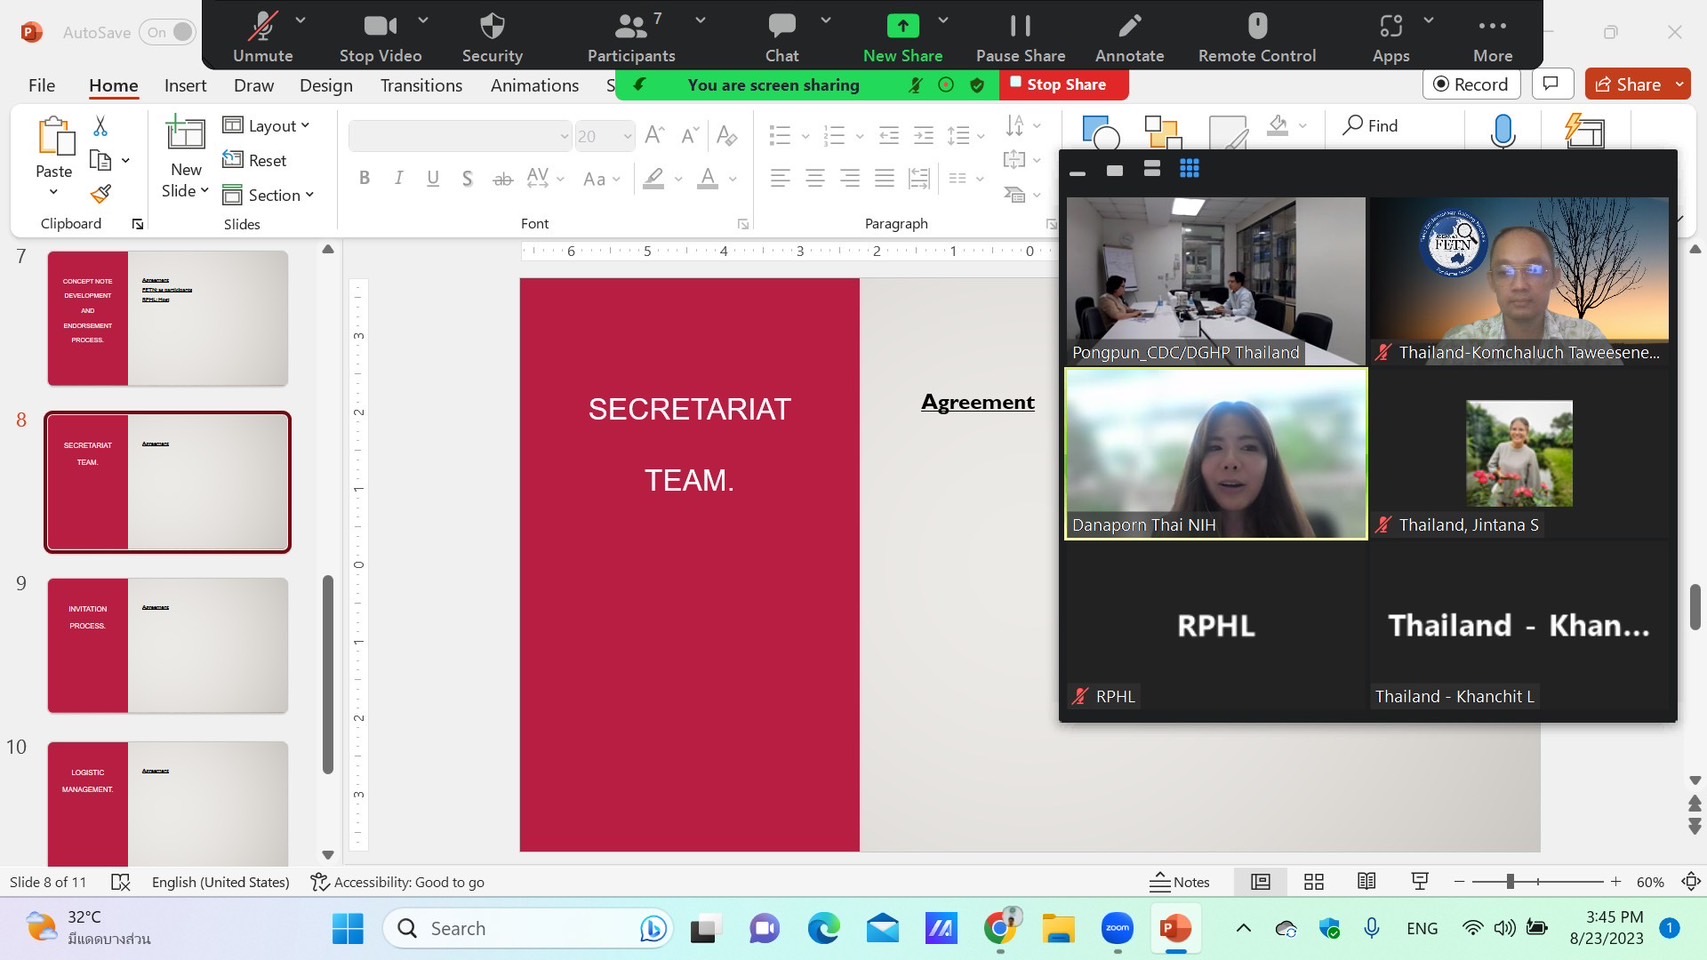Increase font size with the A-up icon
Screen dimensions: 1707x960
655,135
